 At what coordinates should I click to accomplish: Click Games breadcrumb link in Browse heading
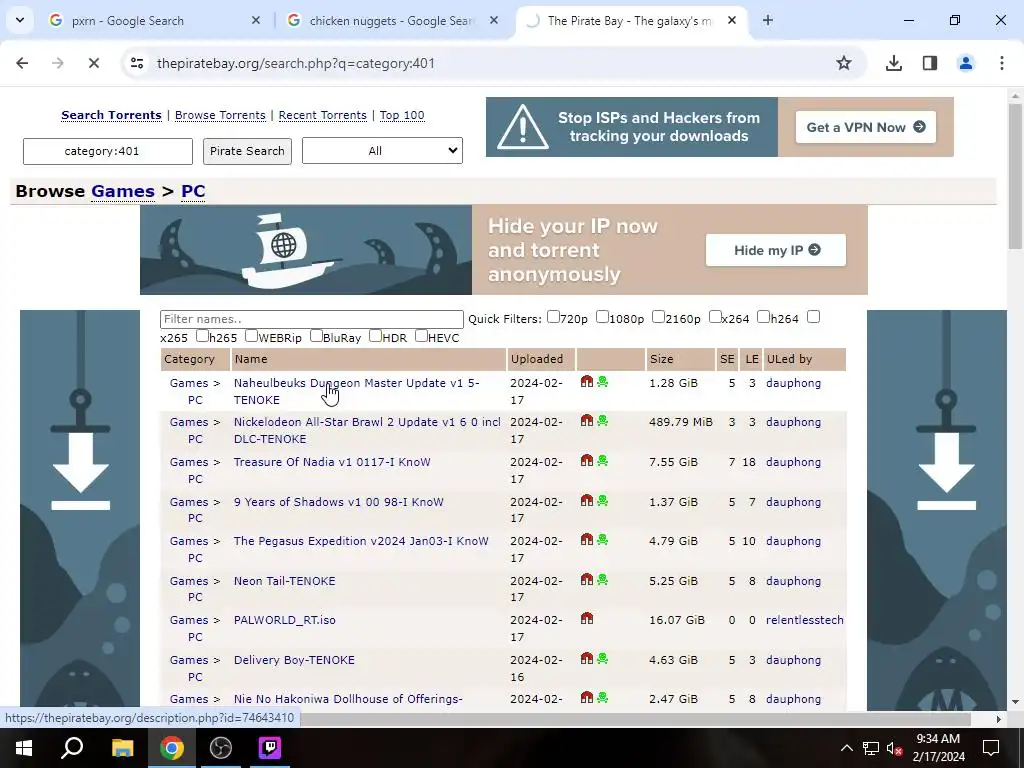pos(123,191)
